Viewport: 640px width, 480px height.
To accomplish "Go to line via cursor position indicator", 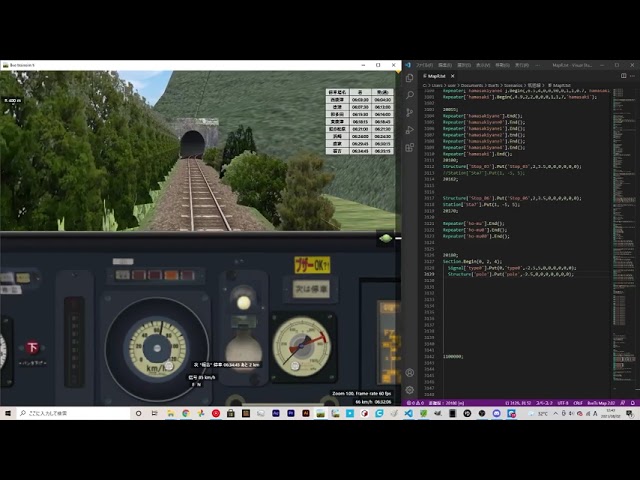I will 518,403.
